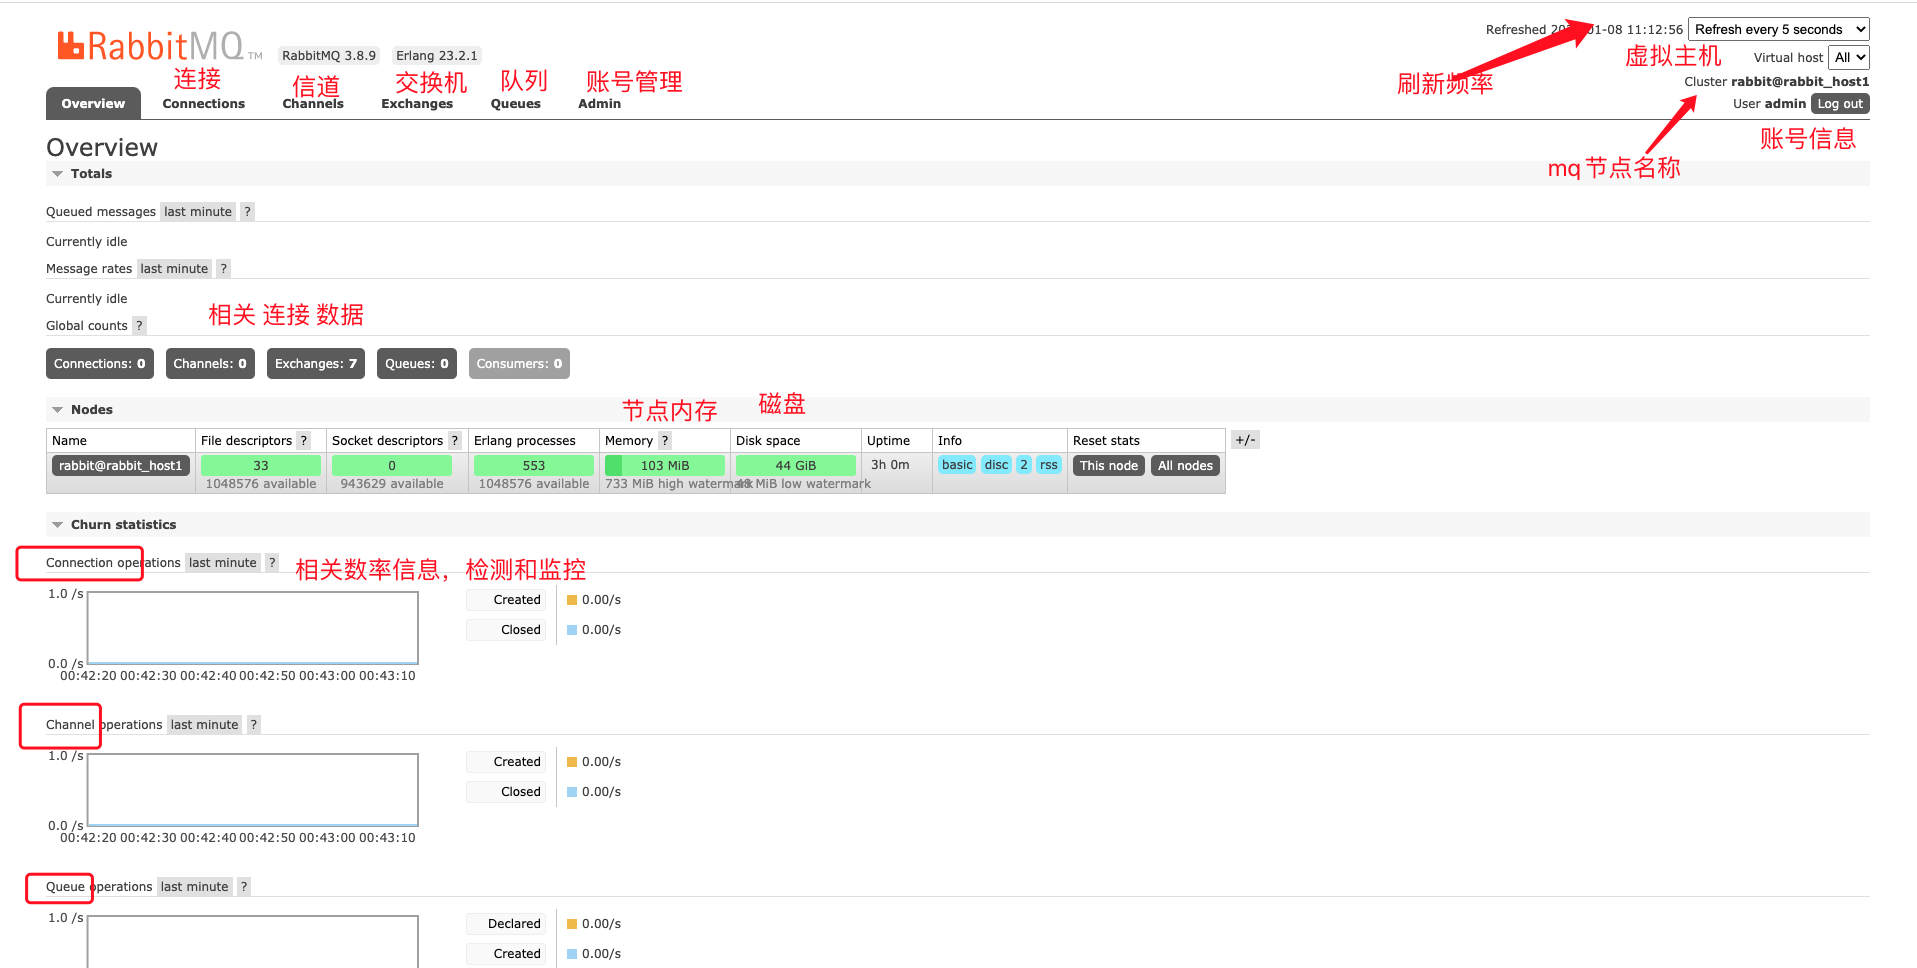Click the Channel operations chart
This screenshot has width=1917, height=968.
pos(253,789)
